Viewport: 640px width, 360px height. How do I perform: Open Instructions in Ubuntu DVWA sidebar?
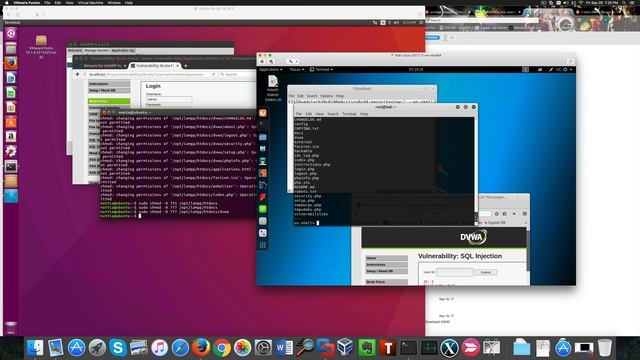pyautogui.click(x=109, y=84)
